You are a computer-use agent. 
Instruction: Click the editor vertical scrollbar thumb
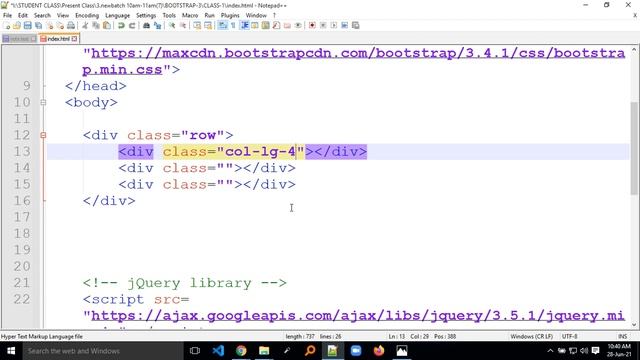point(634,149)
